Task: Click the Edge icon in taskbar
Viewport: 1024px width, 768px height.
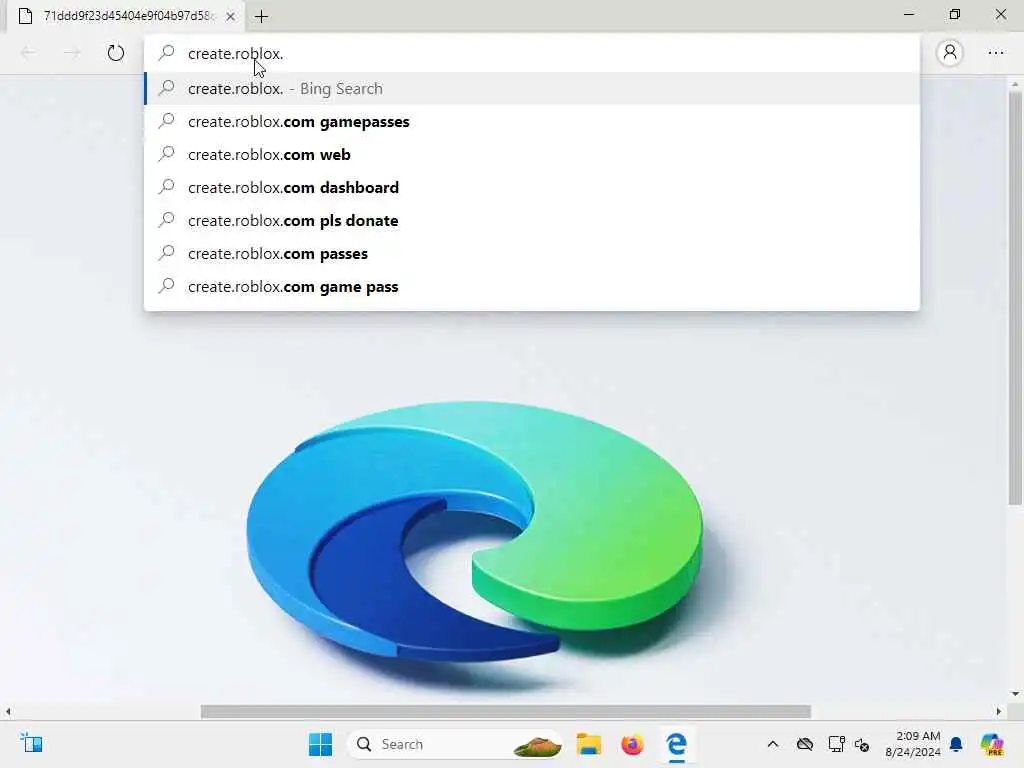Action: 677,744
